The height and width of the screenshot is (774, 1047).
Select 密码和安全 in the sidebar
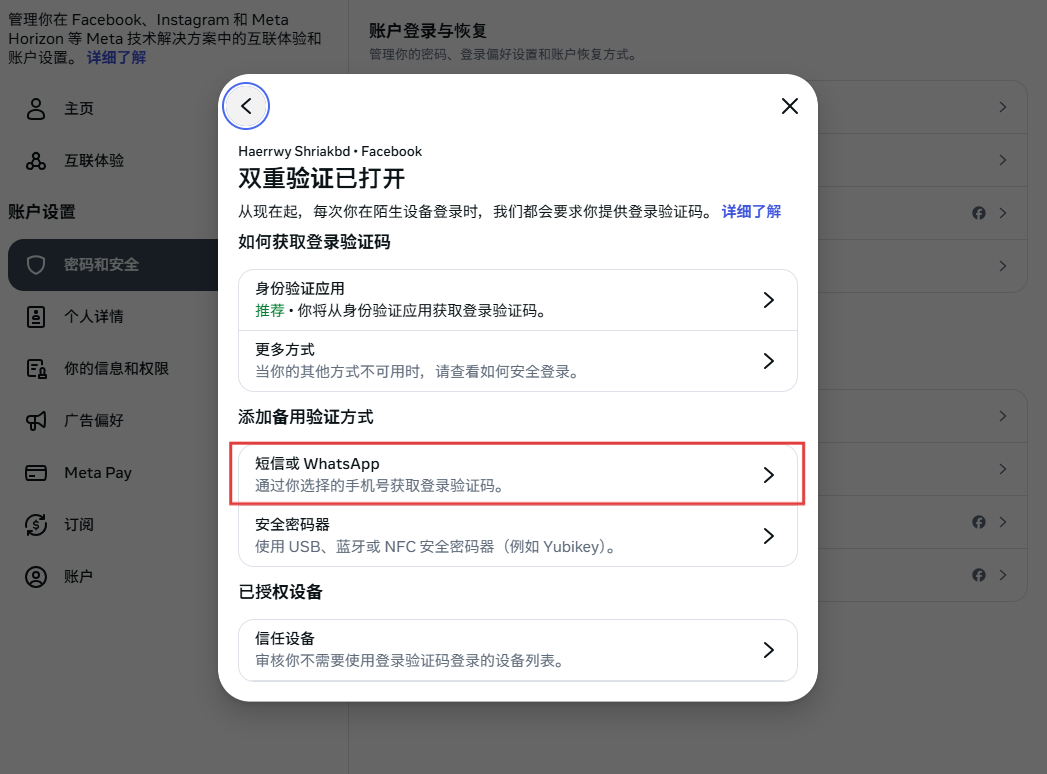(114, 264)
